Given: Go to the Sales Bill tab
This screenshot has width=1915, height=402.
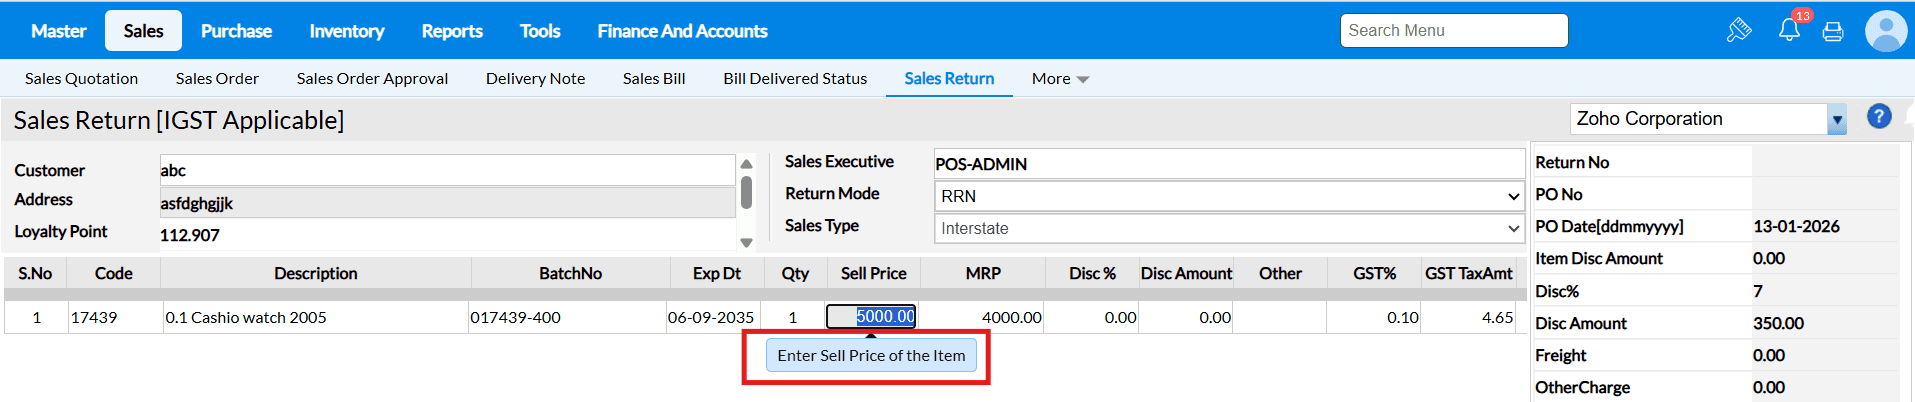Looking at the screenshot, I should point(654,78).
